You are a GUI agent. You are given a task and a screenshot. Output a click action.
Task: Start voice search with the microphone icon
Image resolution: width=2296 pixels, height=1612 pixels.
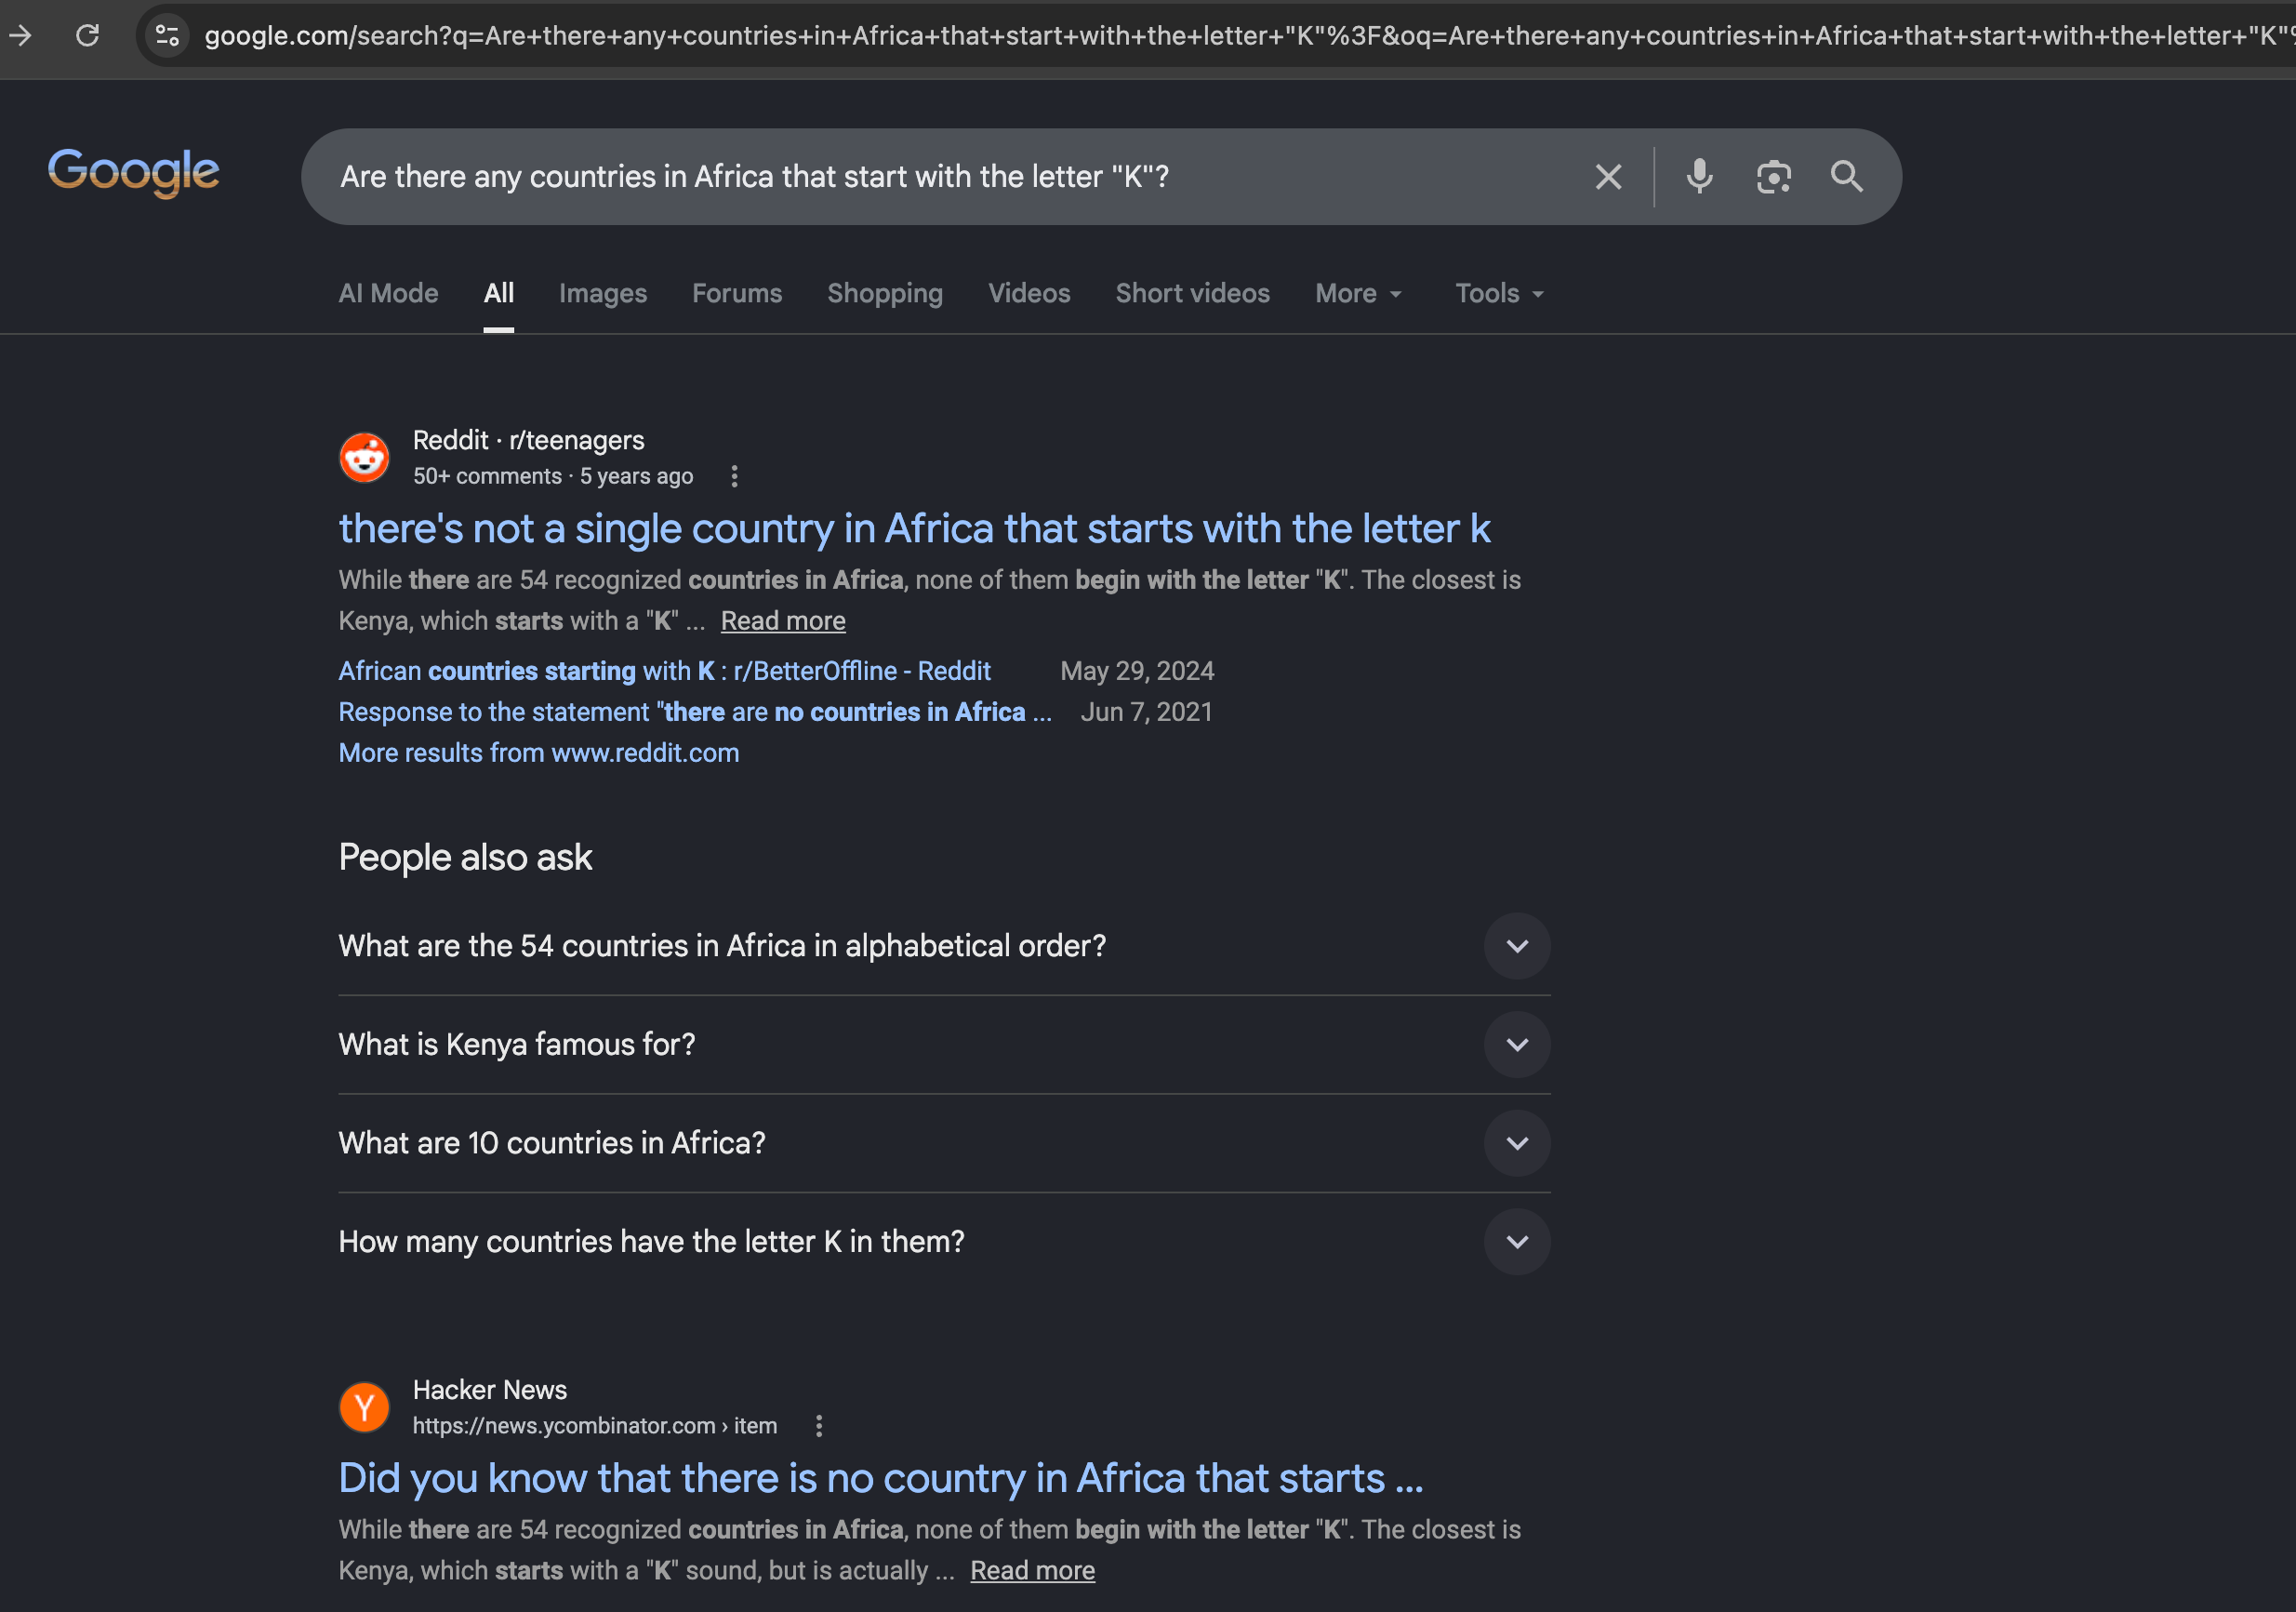tap(1699, 177)
